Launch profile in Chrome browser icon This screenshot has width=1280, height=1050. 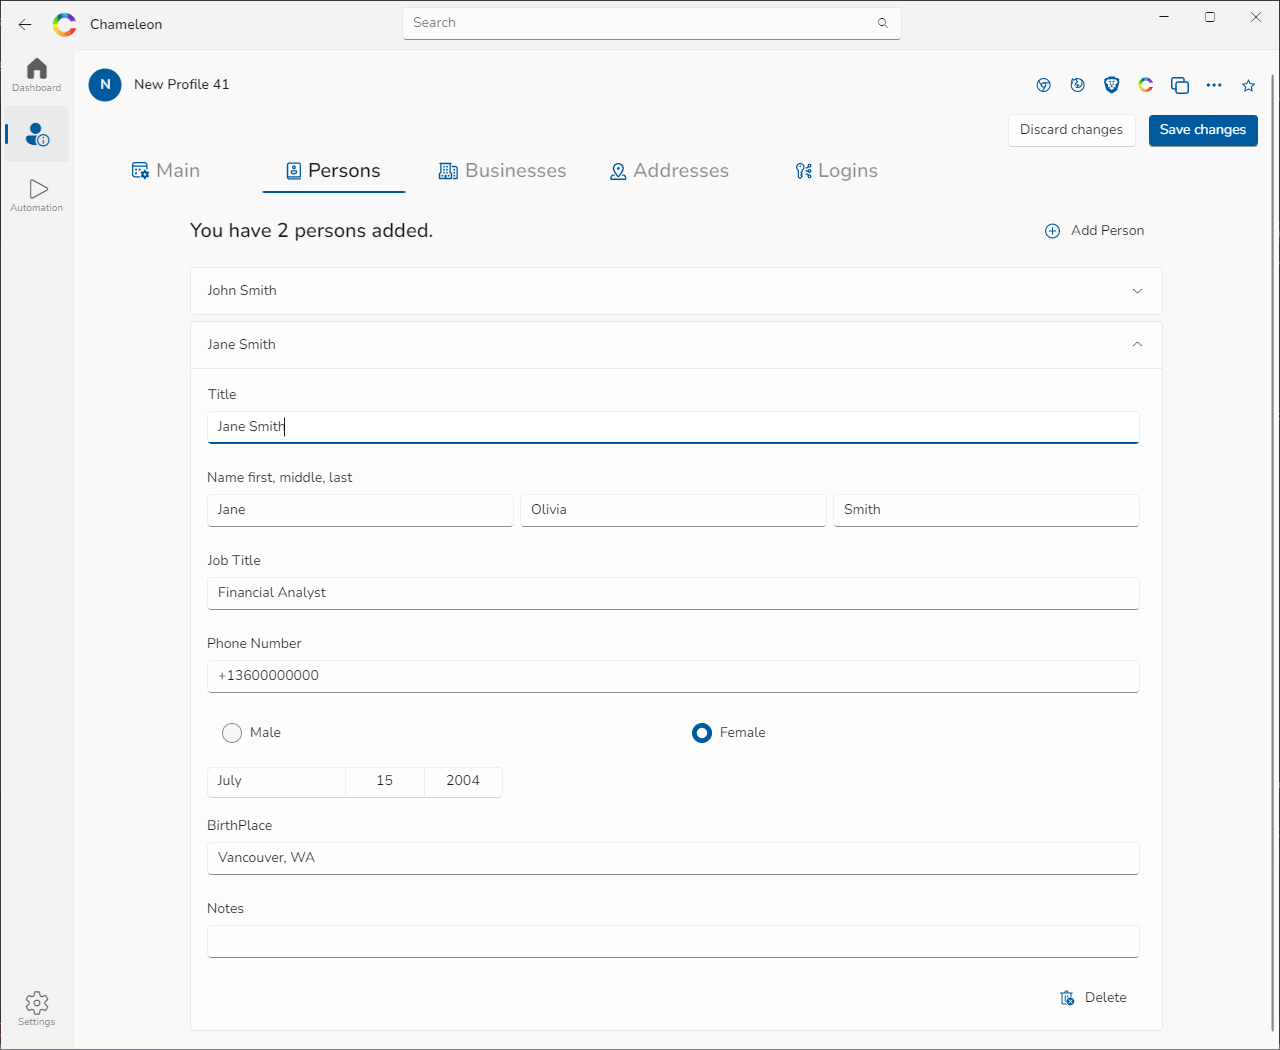(x=1043, y=86)
